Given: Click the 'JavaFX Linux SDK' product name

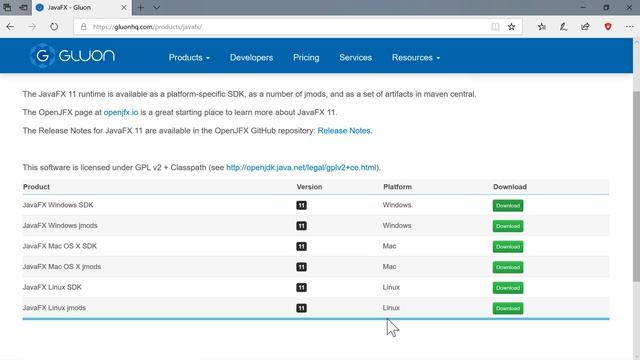Looking at the screenshot, I should click(52, 287).
